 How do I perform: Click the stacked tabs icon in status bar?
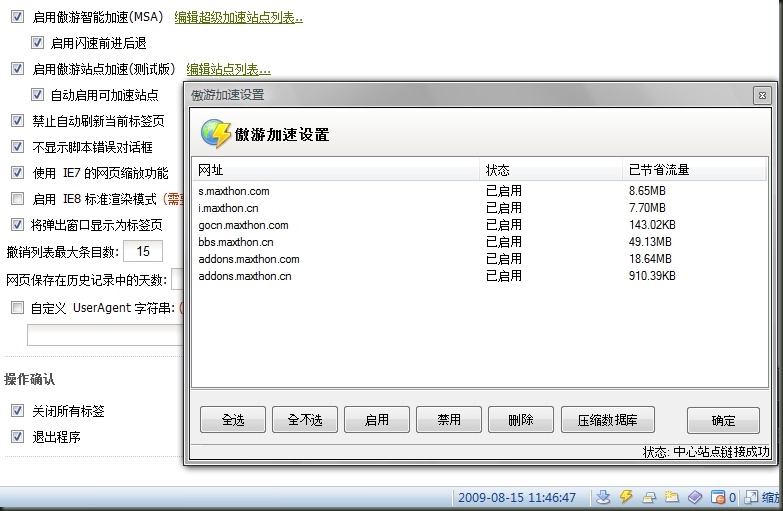pyautogui.click(x=649, y=497)
